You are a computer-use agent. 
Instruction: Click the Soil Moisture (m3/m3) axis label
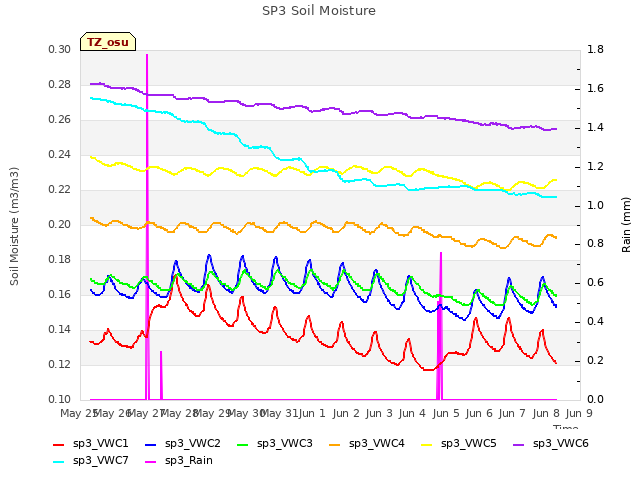(x=14, y=226)
